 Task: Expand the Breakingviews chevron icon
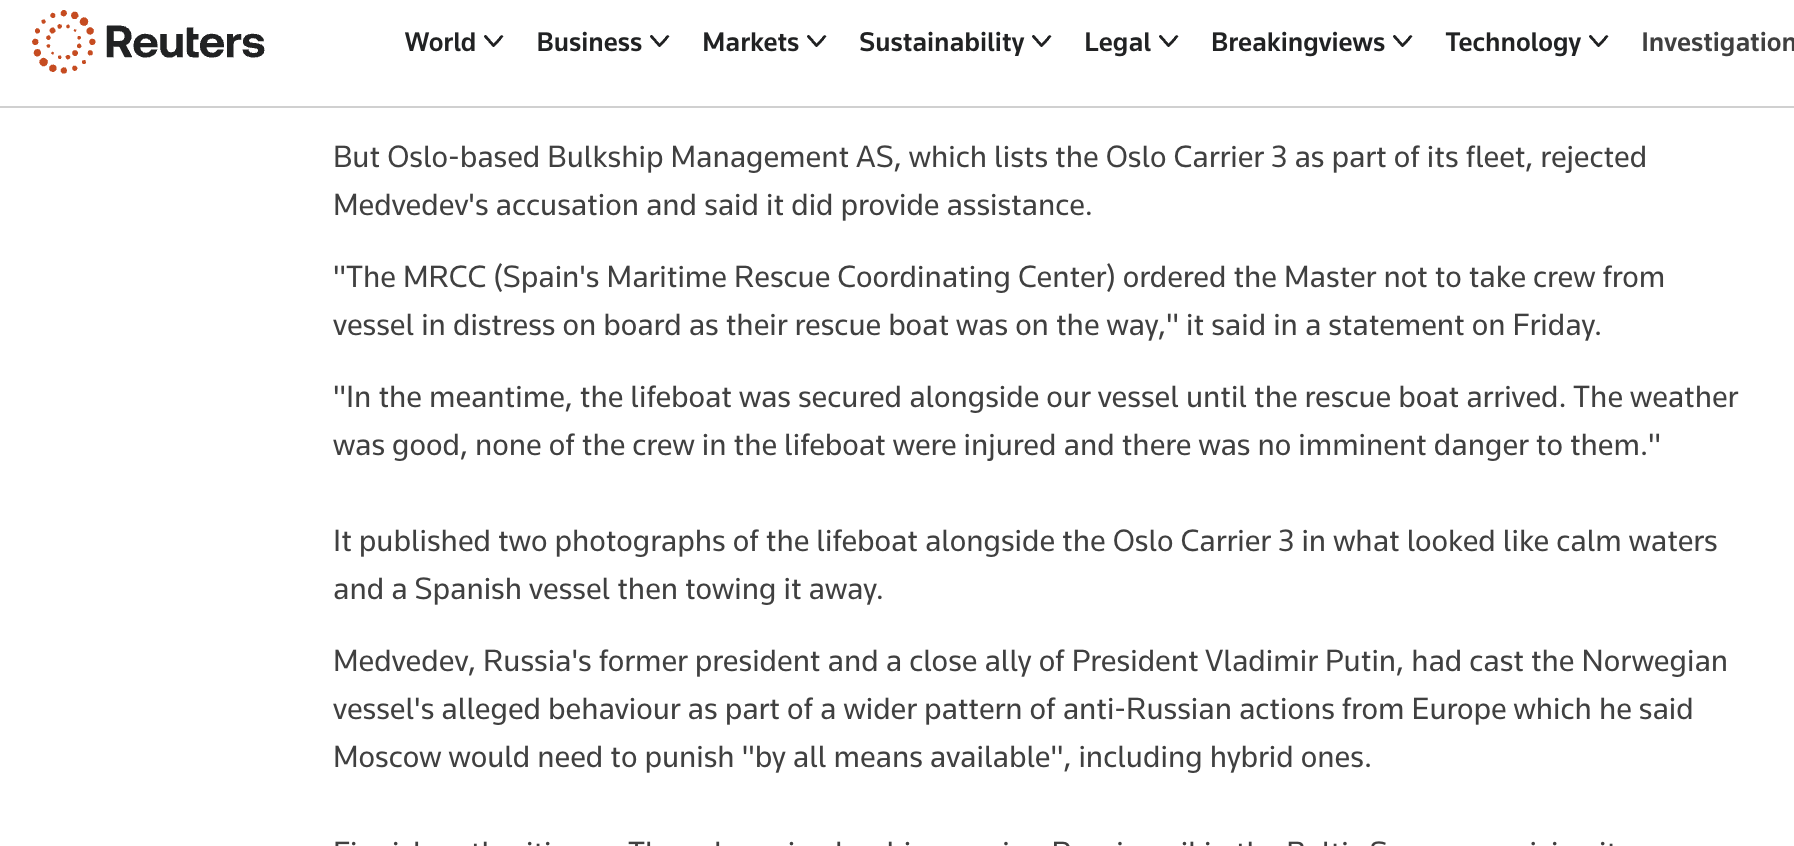1402,42
